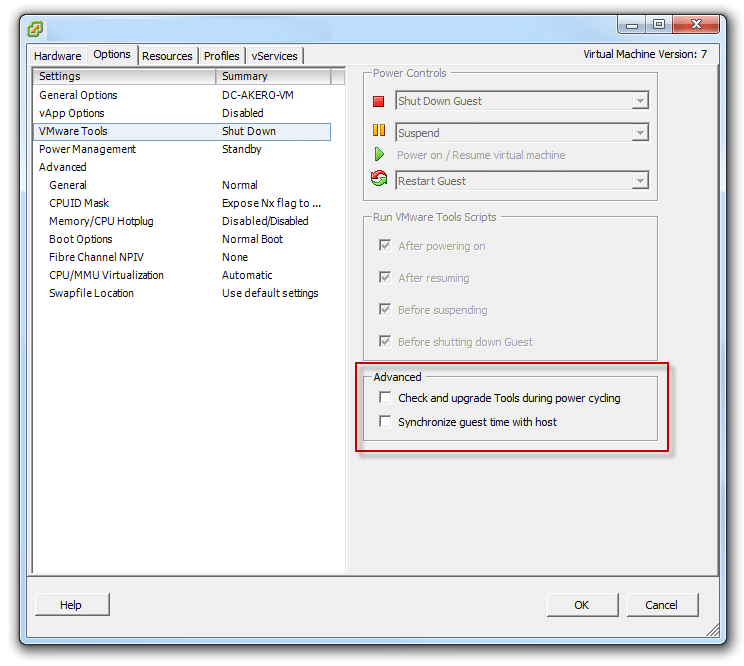Select Swapfile Location in settings list

click(x=91, y=293)
